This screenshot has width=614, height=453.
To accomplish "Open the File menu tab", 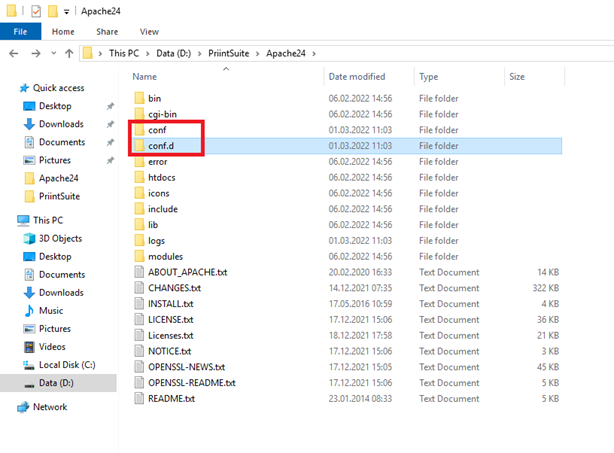I will pos(20,32).
